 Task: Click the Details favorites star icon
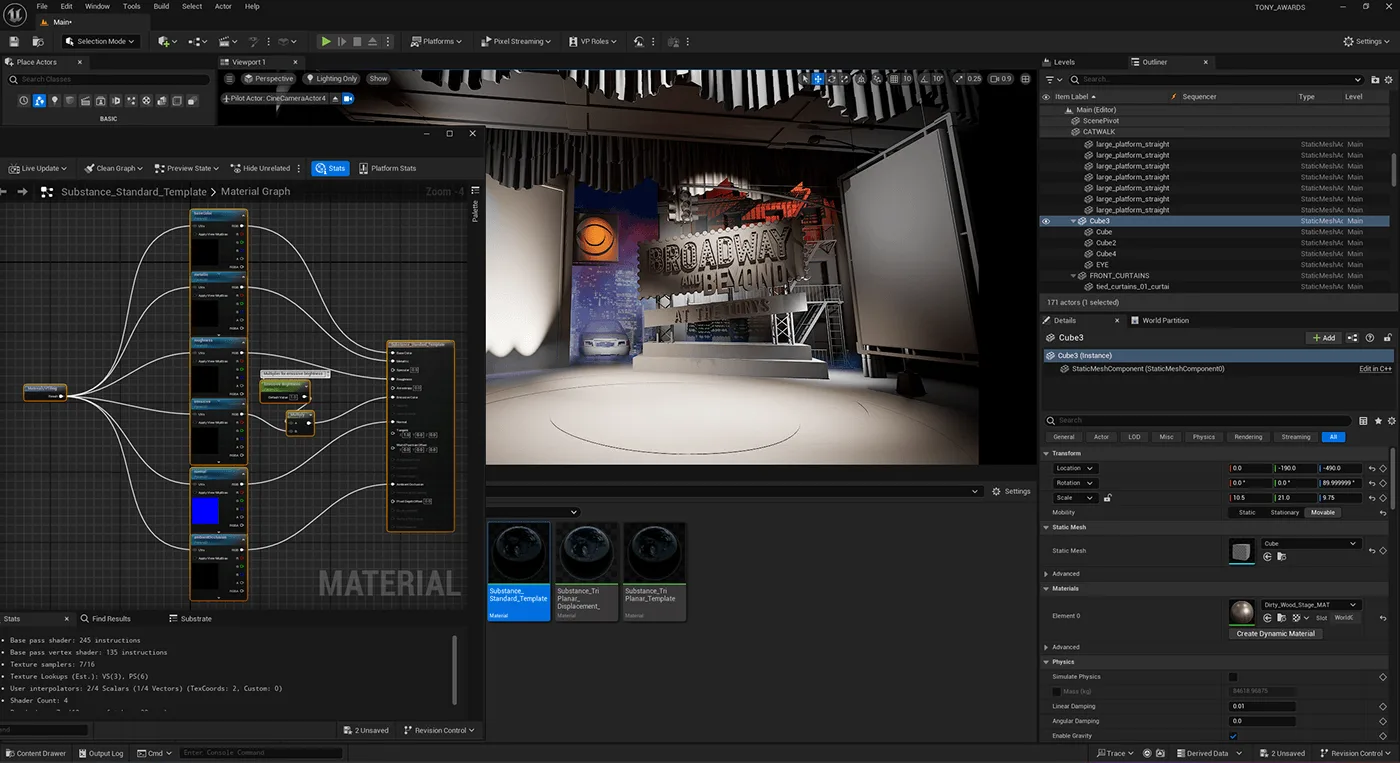pyautogui.click(x=1378, y=421)
